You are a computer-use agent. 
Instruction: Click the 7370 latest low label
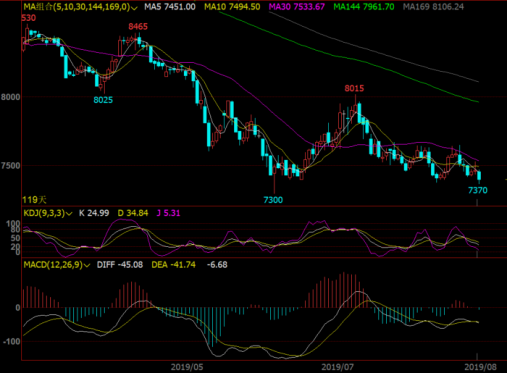pos(478,190)
